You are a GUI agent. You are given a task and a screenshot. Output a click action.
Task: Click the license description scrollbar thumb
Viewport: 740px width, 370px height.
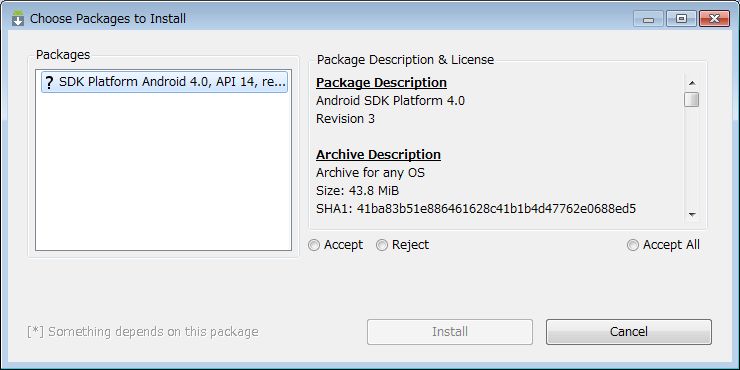pos(692,100)
